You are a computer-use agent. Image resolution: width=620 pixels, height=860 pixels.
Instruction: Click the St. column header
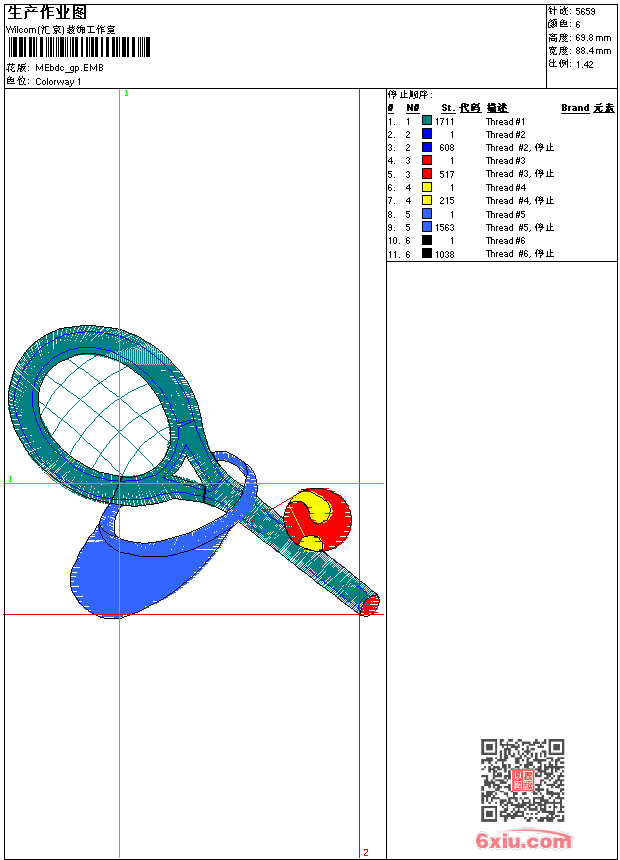[448, 108]
